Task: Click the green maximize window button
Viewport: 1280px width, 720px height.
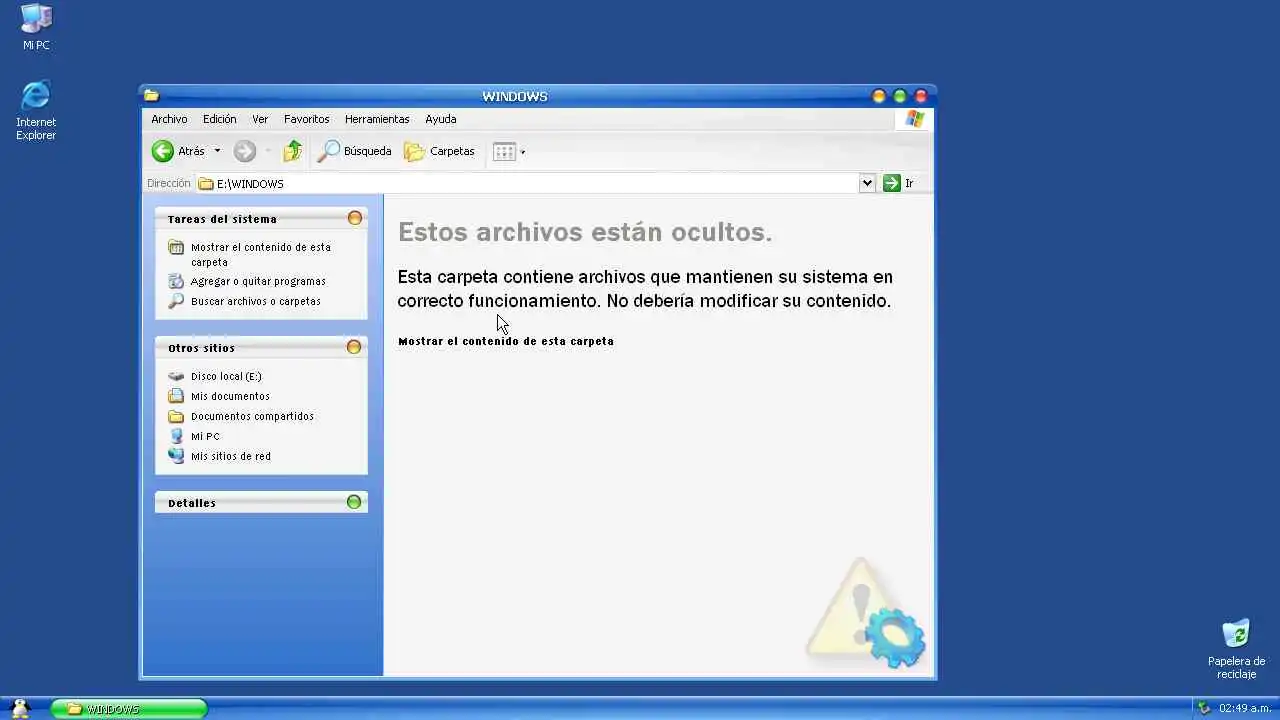Action: tap(900, 96)
